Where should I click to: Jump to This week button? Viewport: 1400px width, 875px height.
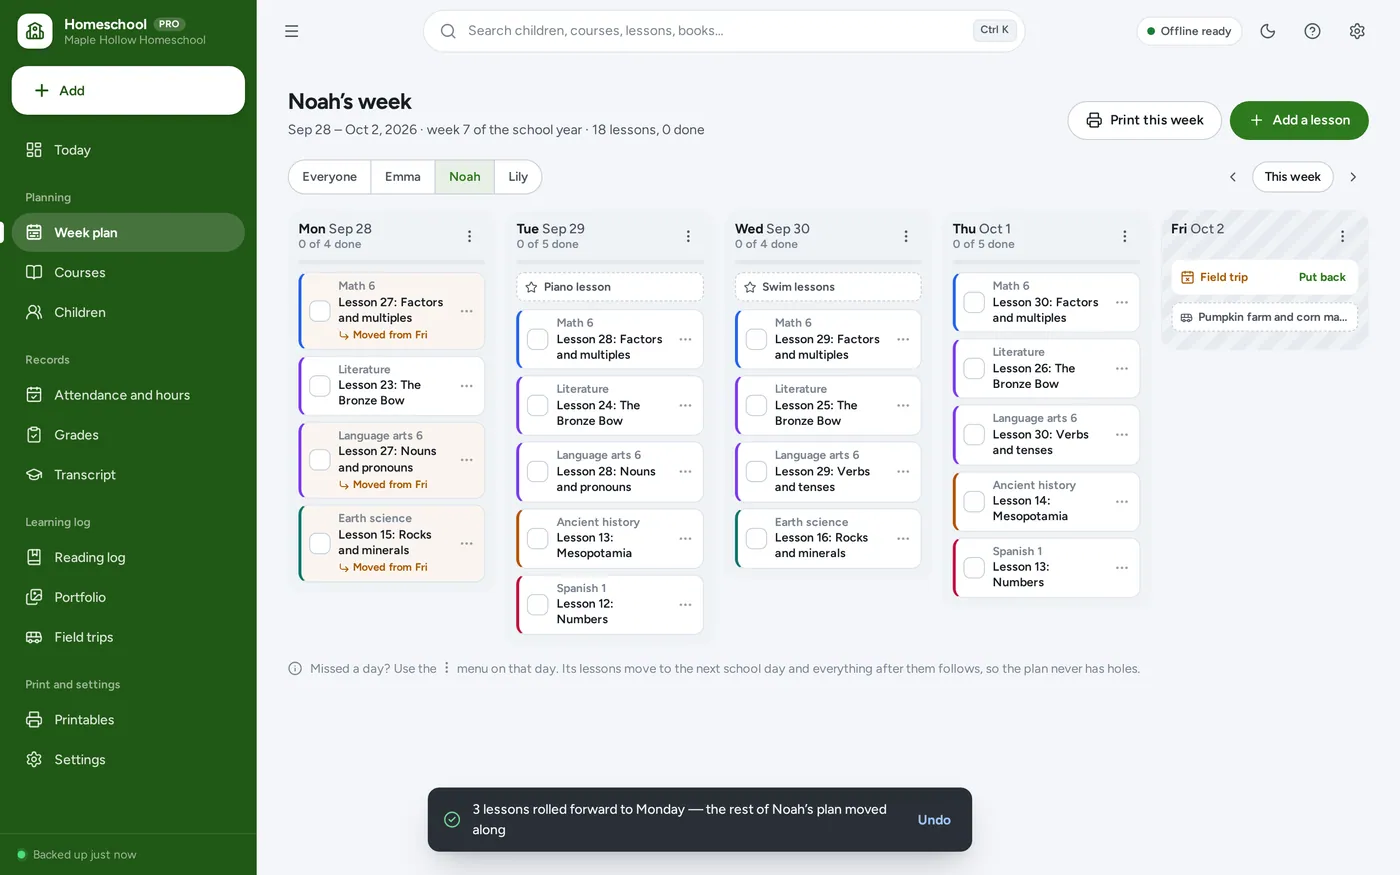[x=1293, y=177]
